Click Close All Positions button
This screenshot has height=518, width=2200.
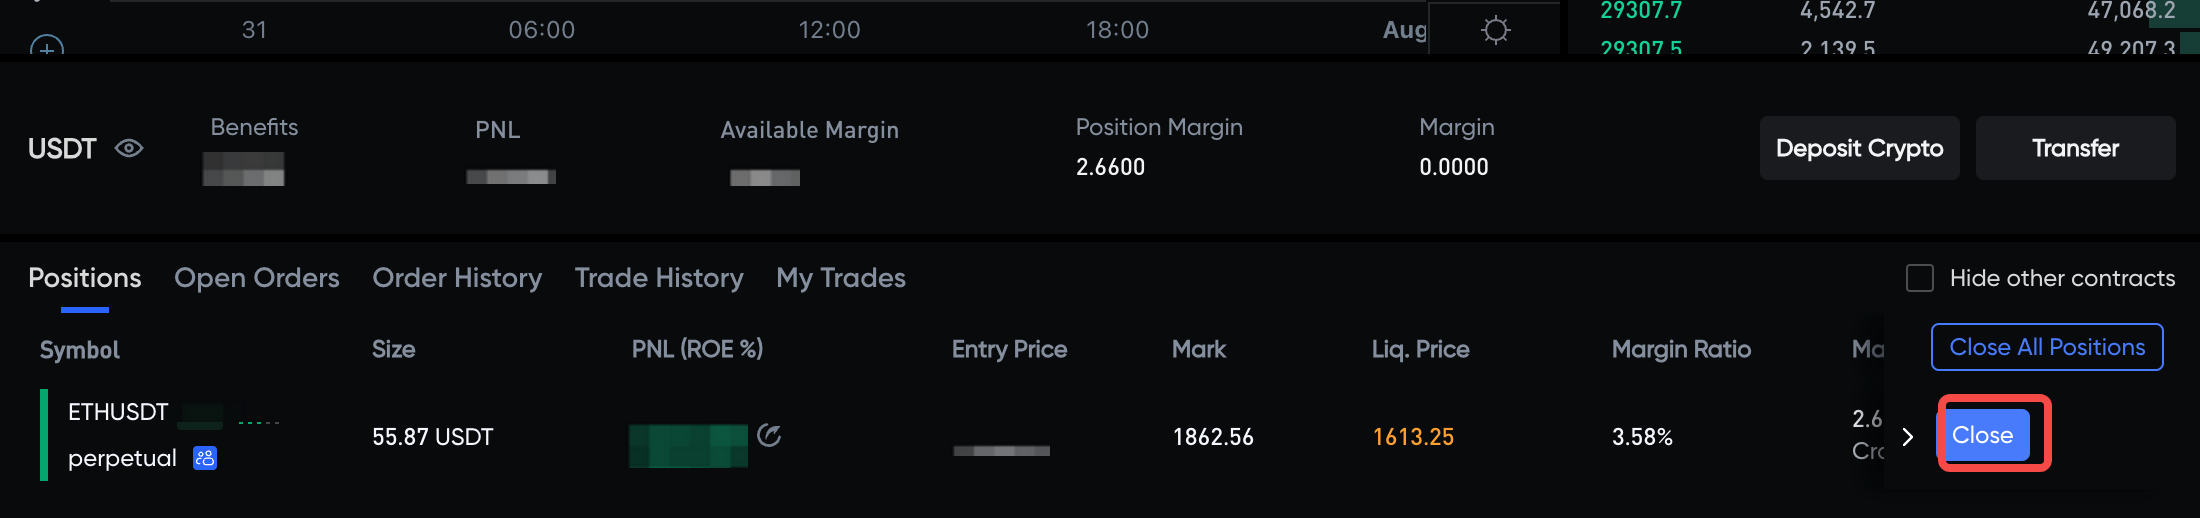2047,347
